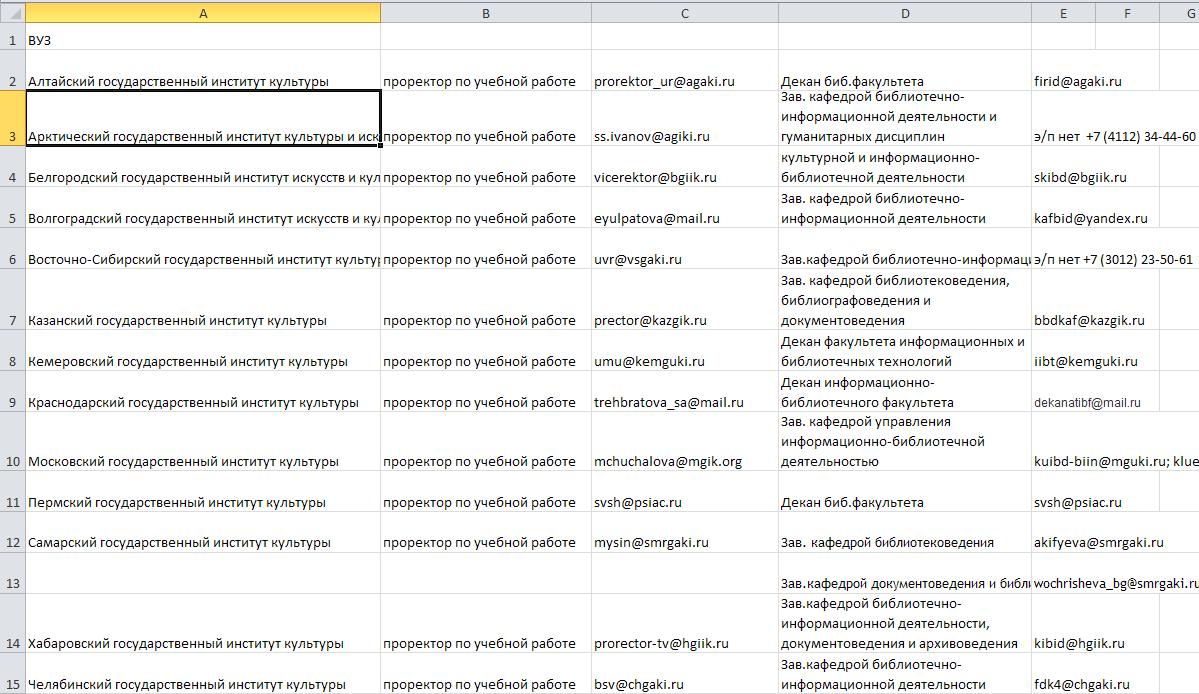Image resolution: width=1199 pixels, height=694 pixels.
Task: Click phone cell +7 (4112) 34-44-60
Action: (x=1114, y=136)
